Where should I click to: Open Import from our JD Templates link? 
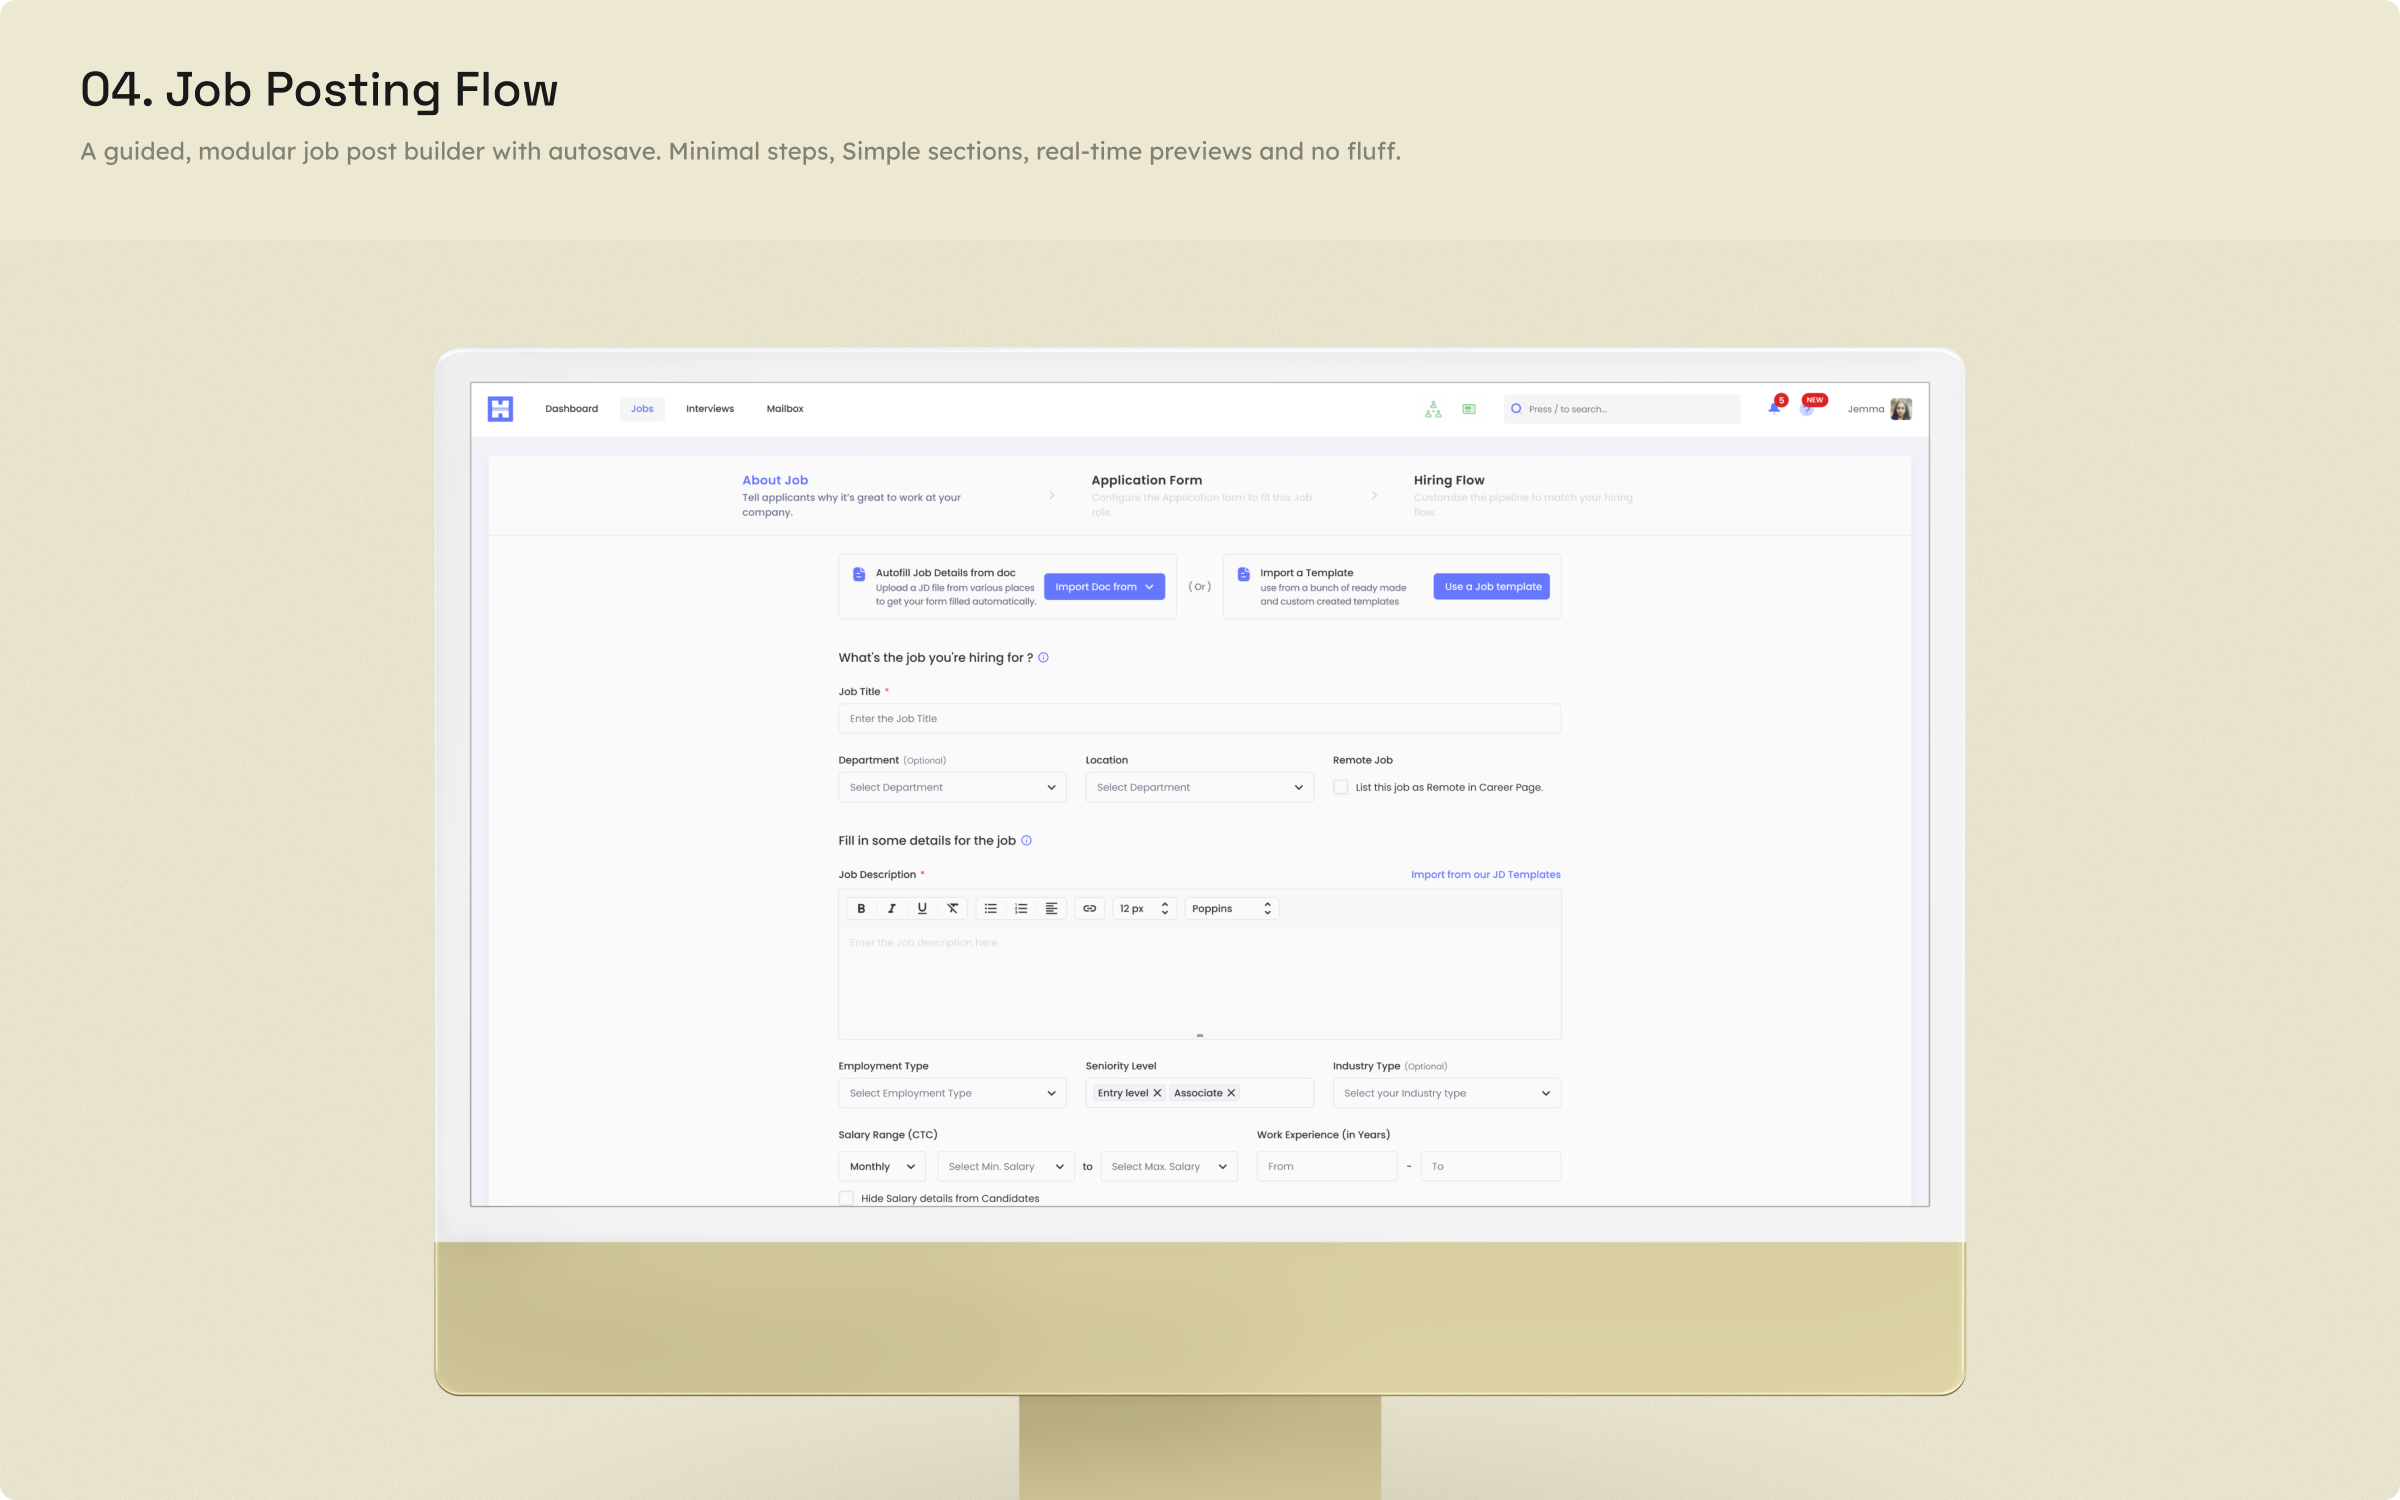tap(1485, 874)
